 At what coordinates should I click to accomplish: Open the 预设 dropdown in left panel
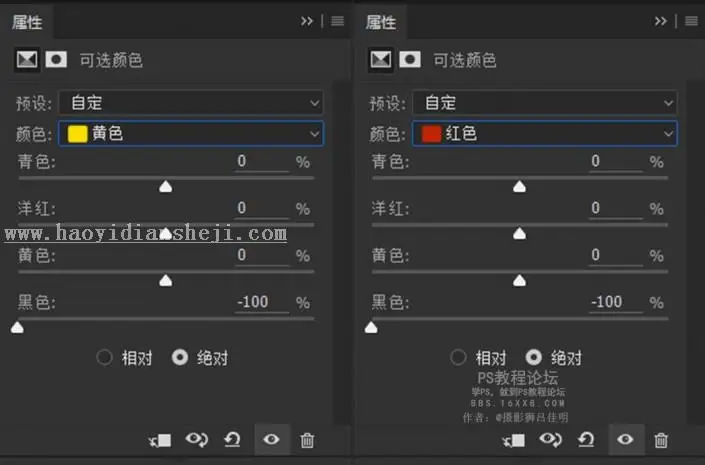pyautogui.click(x=191, y=103)
